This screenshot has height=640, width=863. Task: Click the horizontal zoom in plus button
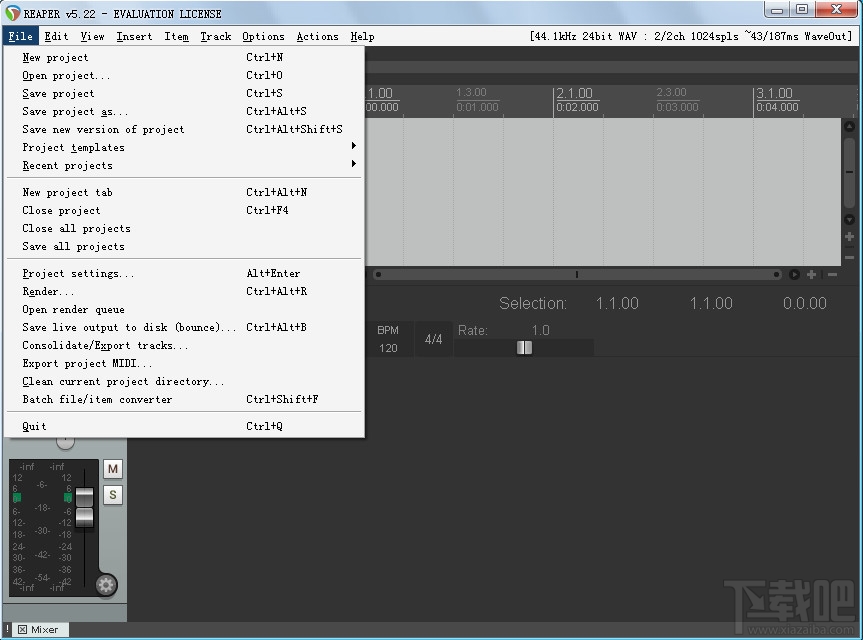click(811, 274)
